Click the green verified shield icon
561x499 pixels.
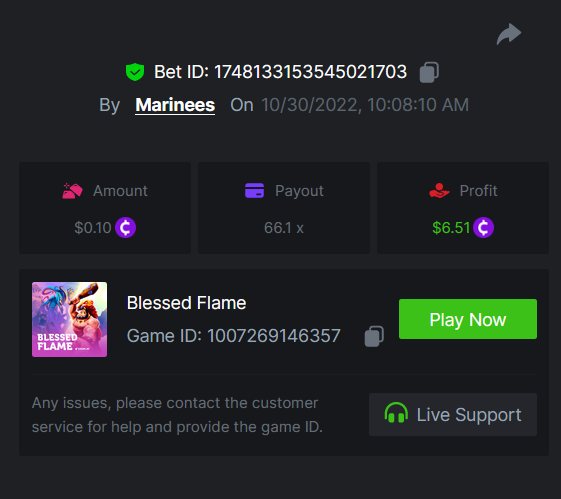[135, 72]
